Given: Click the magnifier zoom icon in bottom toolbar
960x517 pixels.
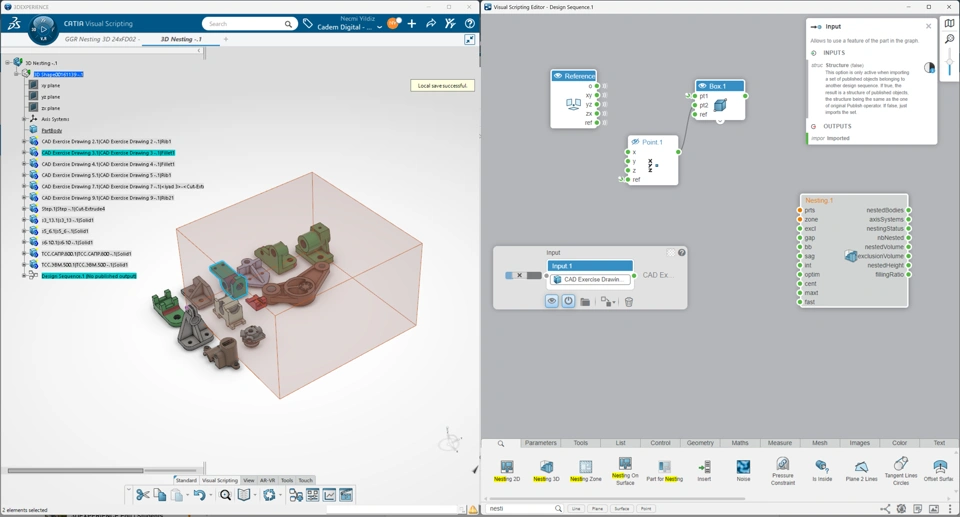Looking at the screenshot, I should tap(225, 495).
